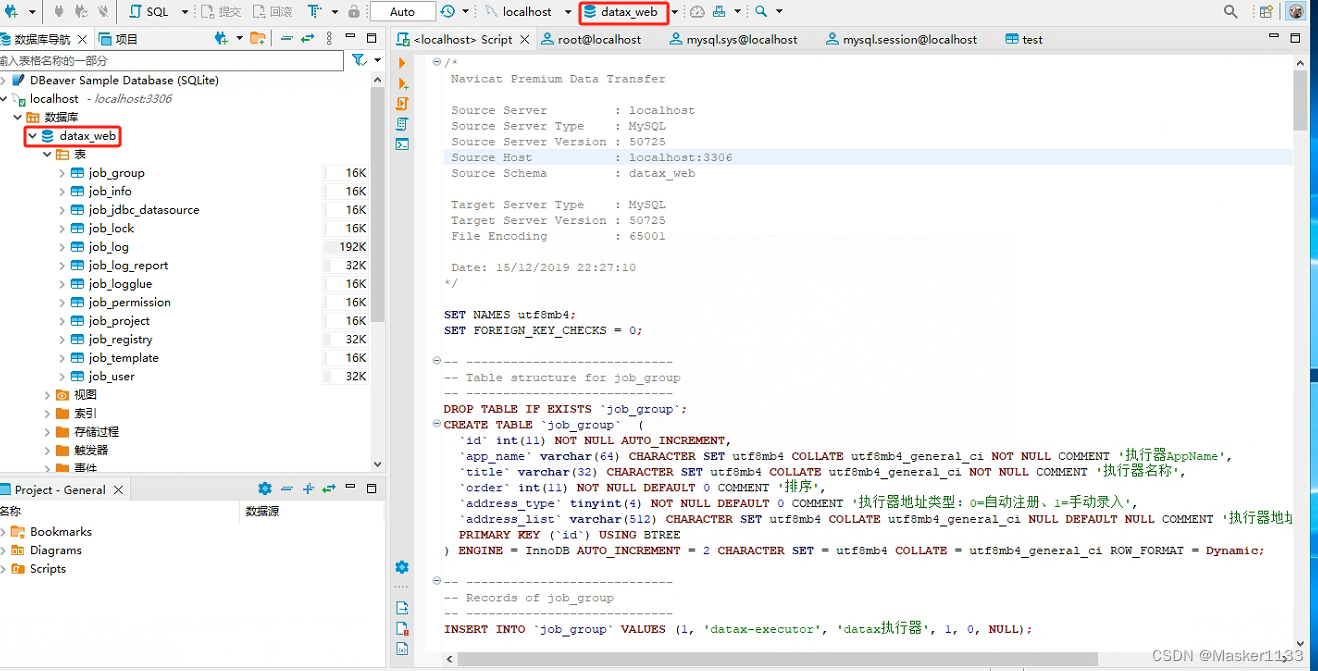
Task: Click explain execution plan icon in editor sidebar
Action: point(402,124)
